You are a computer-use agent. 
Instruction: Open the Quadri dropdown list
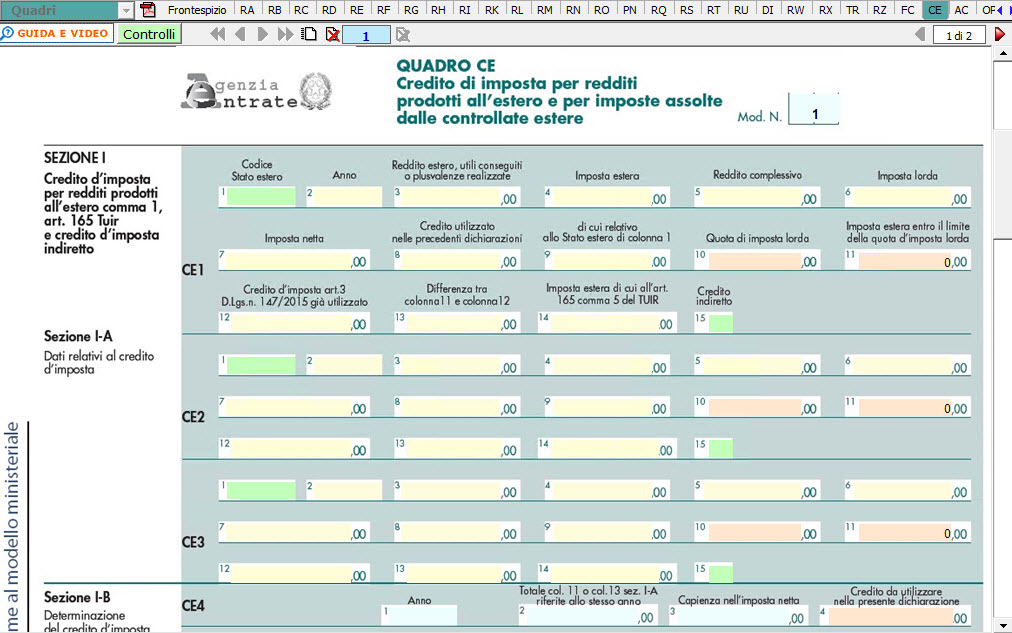(126, 10)
